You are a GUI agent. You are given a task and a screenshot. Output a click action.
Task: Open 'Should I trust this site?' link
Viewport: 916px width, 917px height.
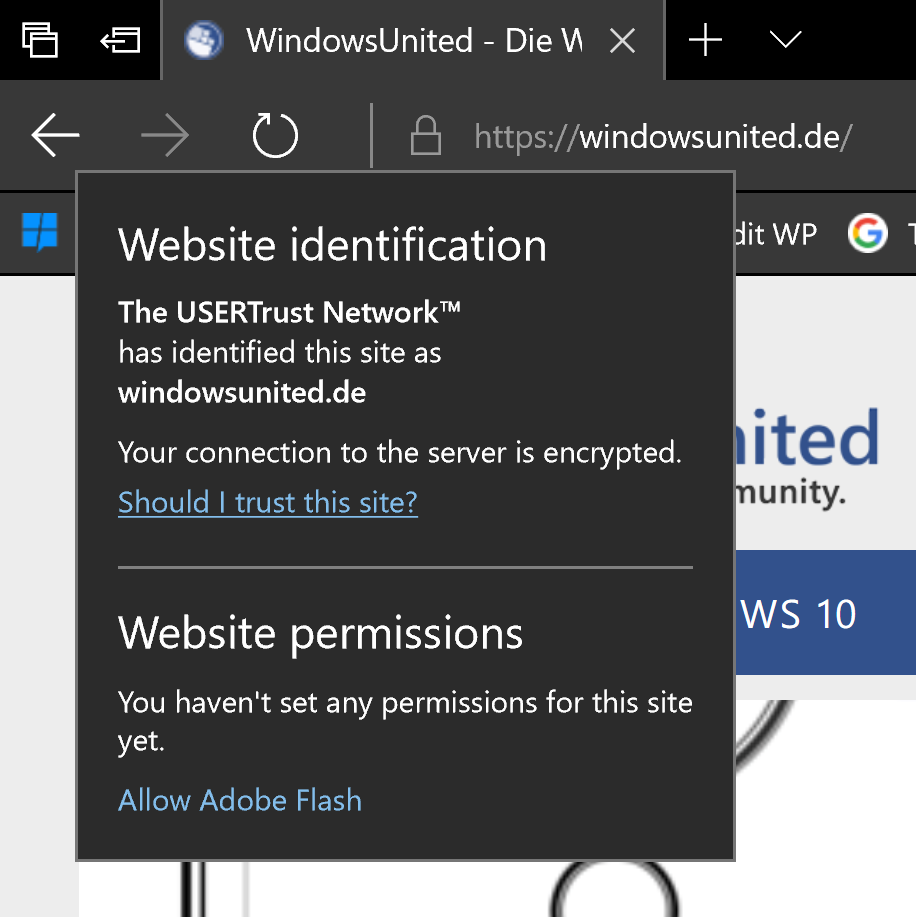coord(268,502)
